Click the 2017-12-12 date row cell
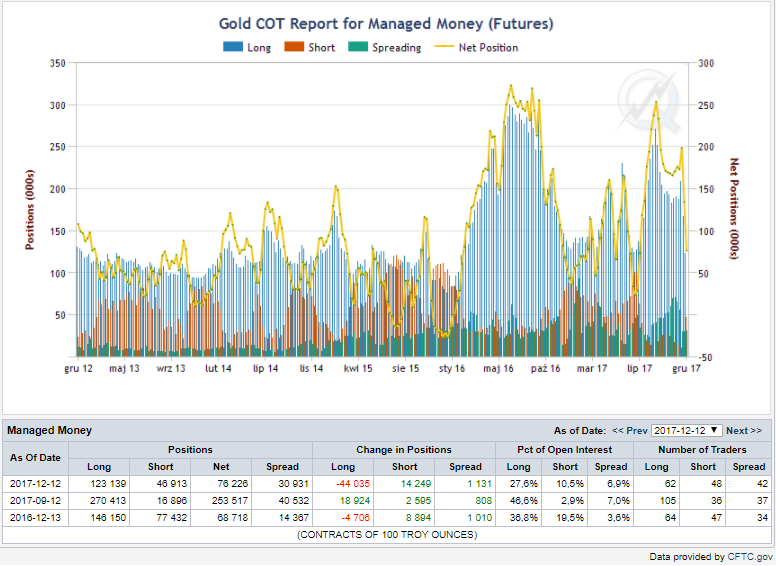Image resolution: width=776 pixels, height=566 pixels. pyautogui.click(x=35, y=483)
